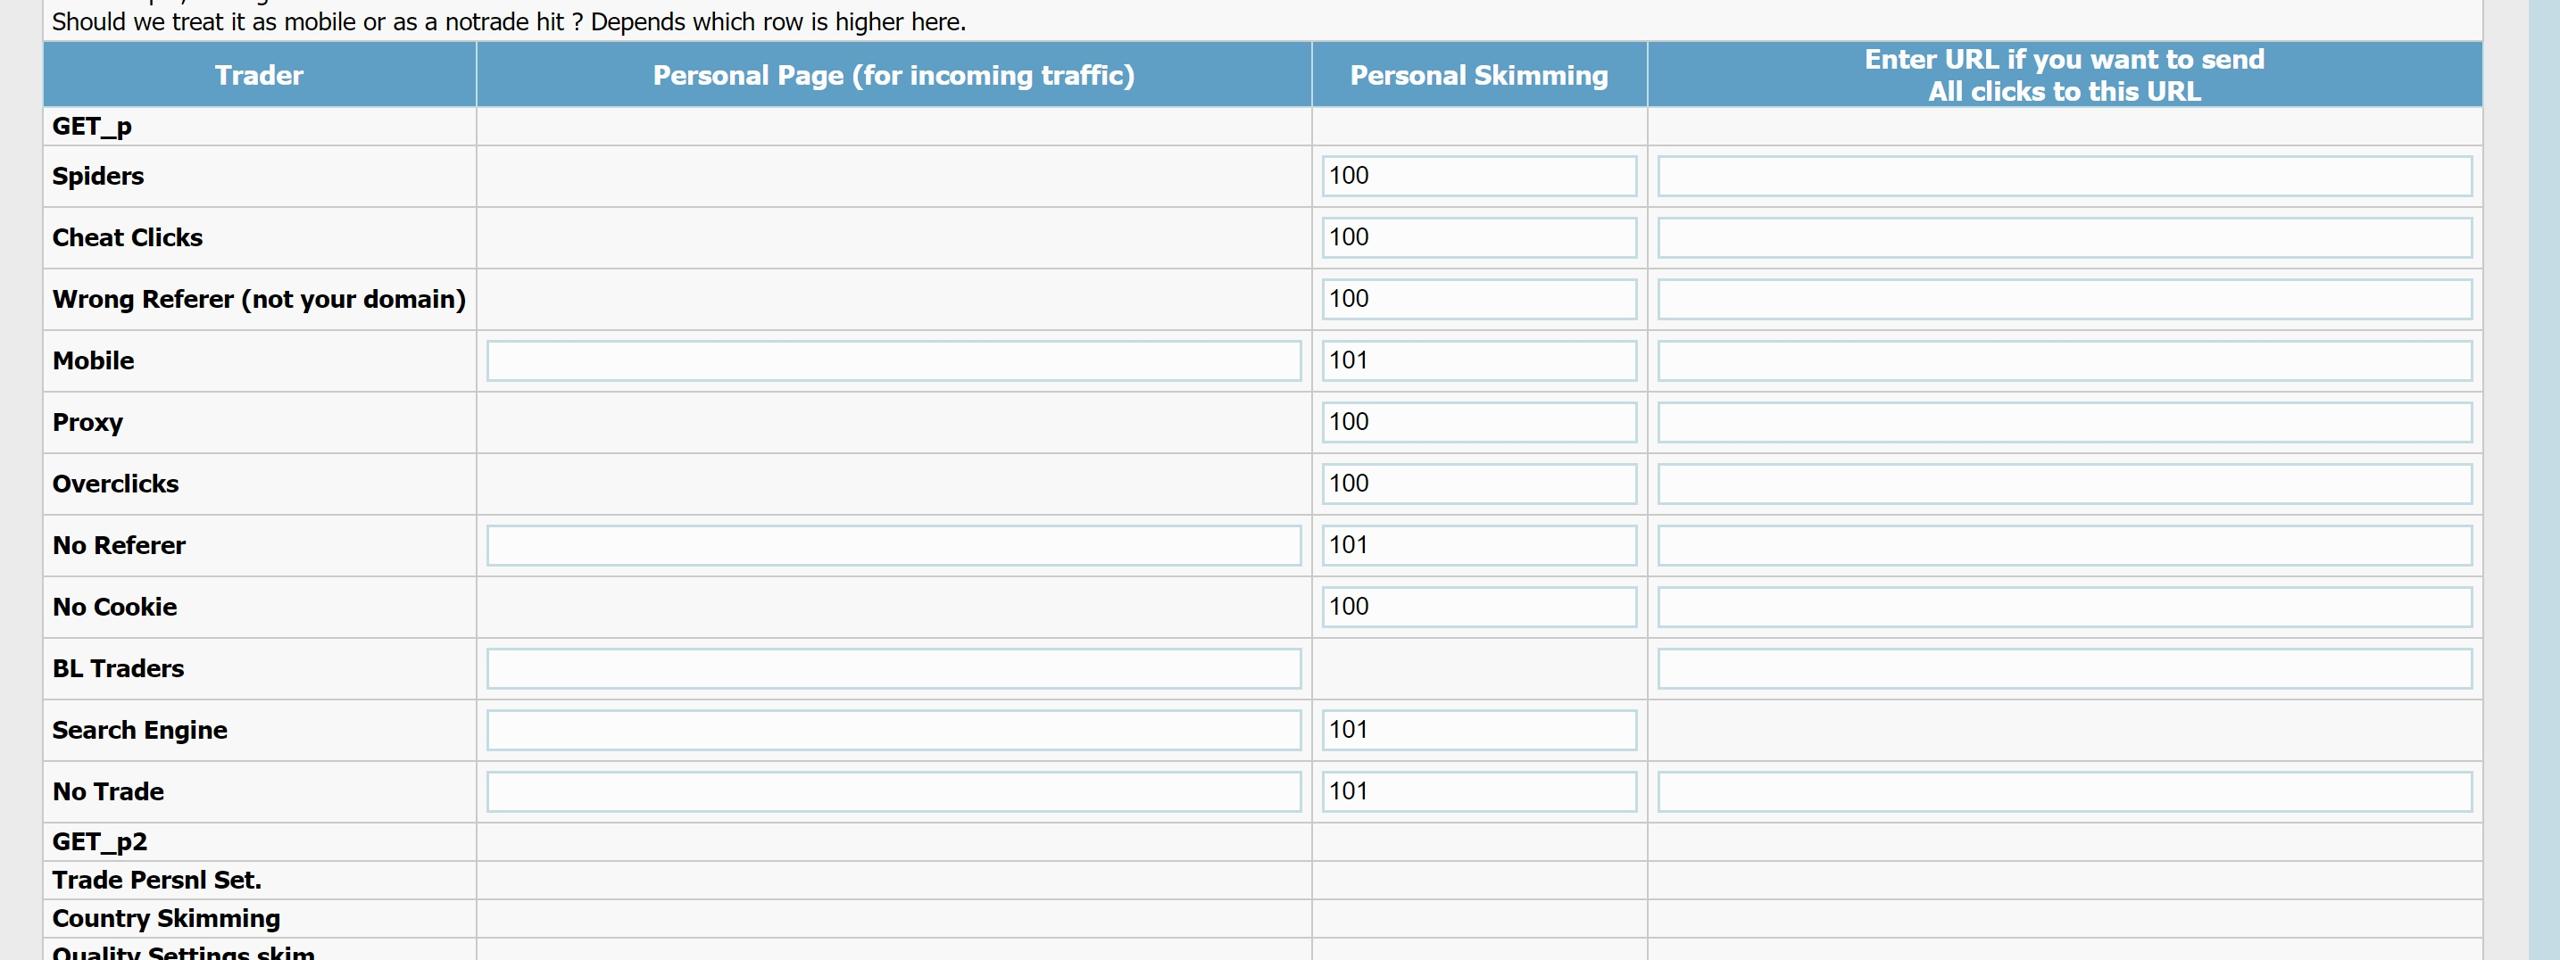The image size is (2560, 960).
Task: Select the Search Engine skimming field
Action: [x=1479, y=730]
